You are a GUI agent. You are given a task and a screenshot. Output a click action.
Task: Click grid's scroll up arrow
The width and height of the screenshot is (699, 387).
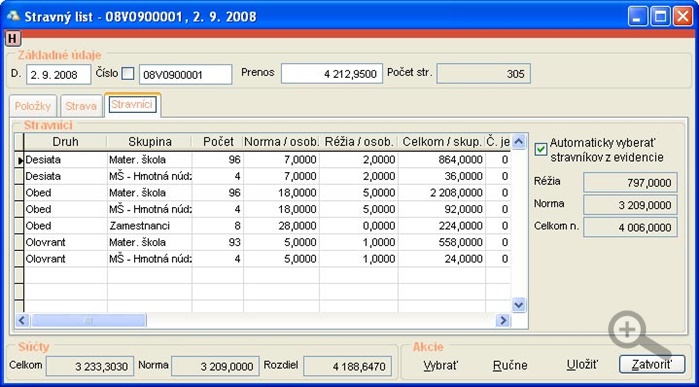[x=518, y=142]
